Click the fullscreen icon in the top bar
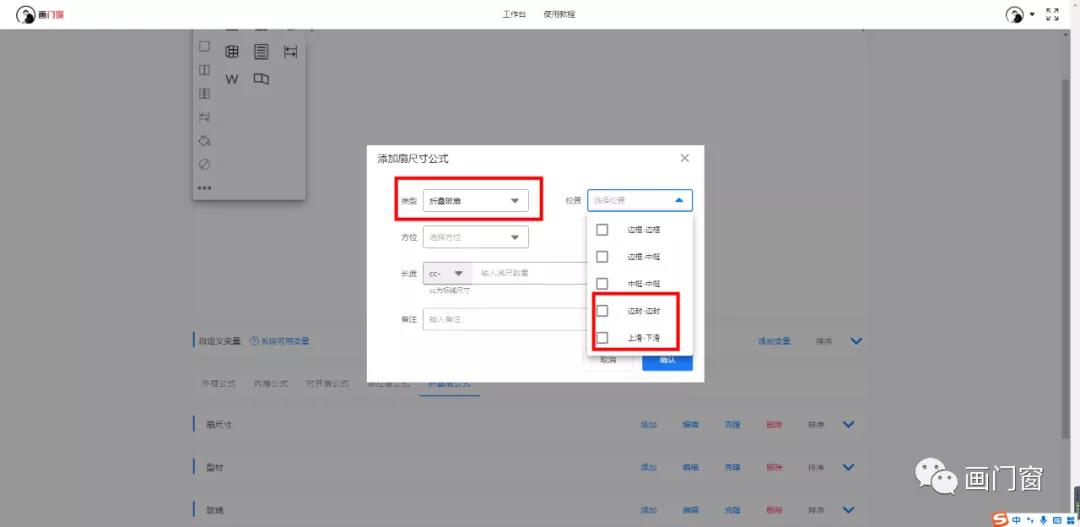 1052,14
